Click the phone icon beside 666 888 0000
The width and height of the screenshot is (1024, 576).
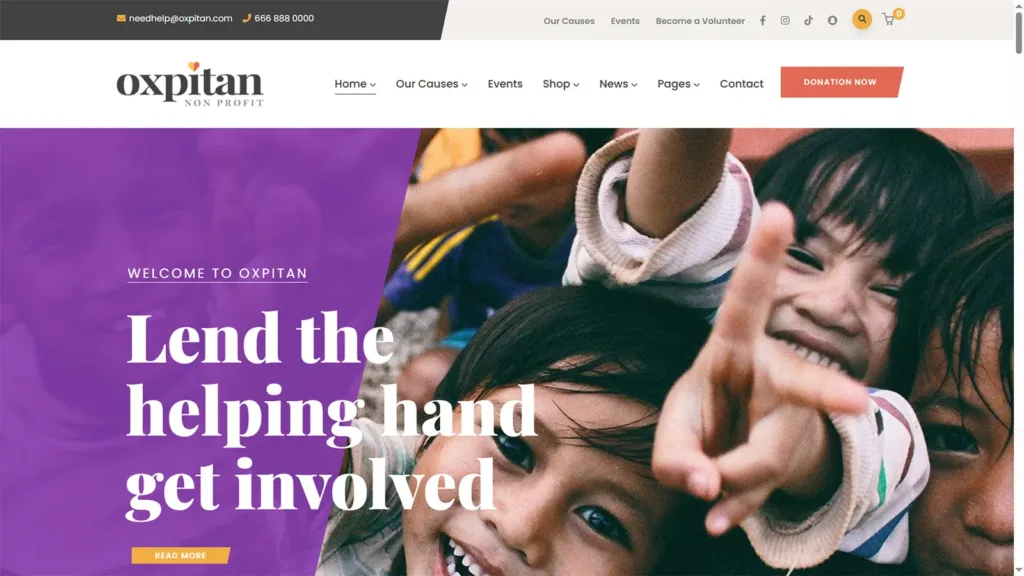coord(246,18)
